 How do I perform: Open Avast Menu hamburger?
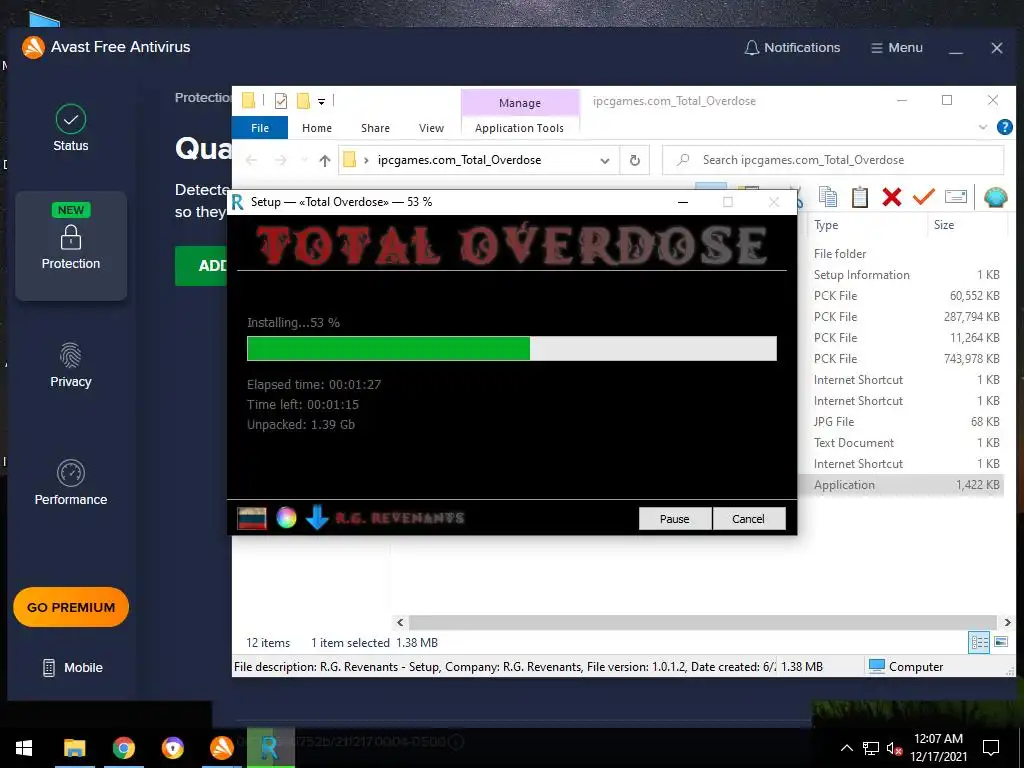(897, 48)
